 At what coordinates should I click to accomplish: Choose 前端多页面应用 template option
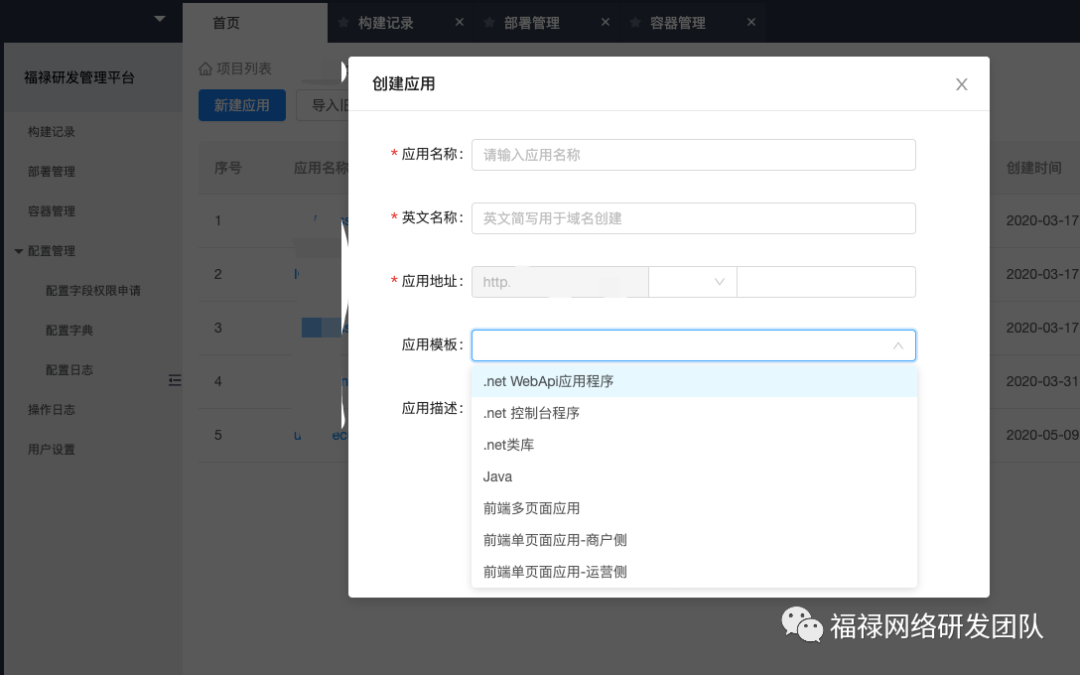pyautogui.click(x=694, y=508)
